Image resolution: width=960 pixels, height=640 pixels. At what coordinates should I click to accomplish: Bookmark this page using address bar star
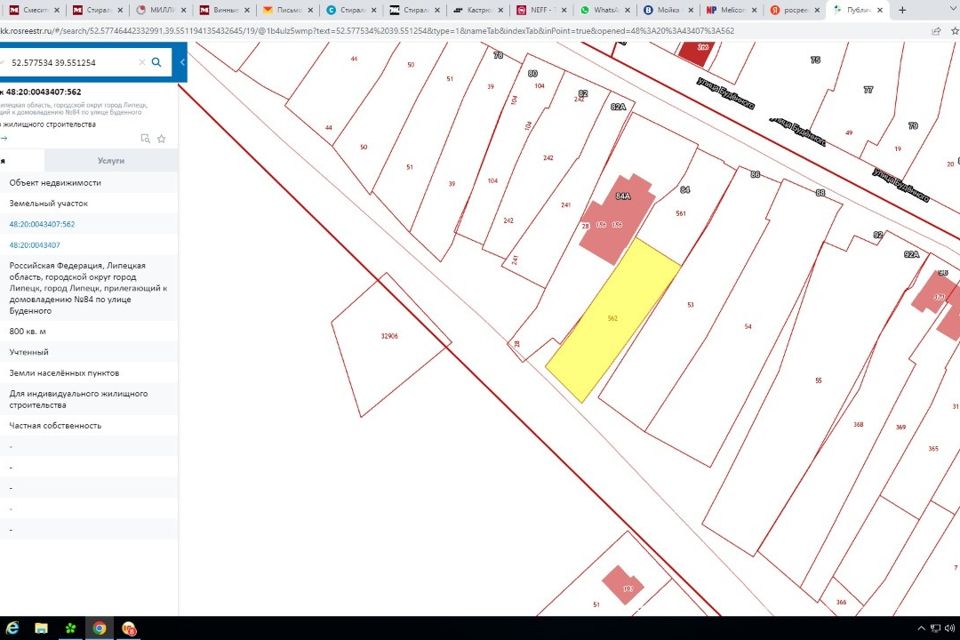pyautogui.click(x=955, y=31)
